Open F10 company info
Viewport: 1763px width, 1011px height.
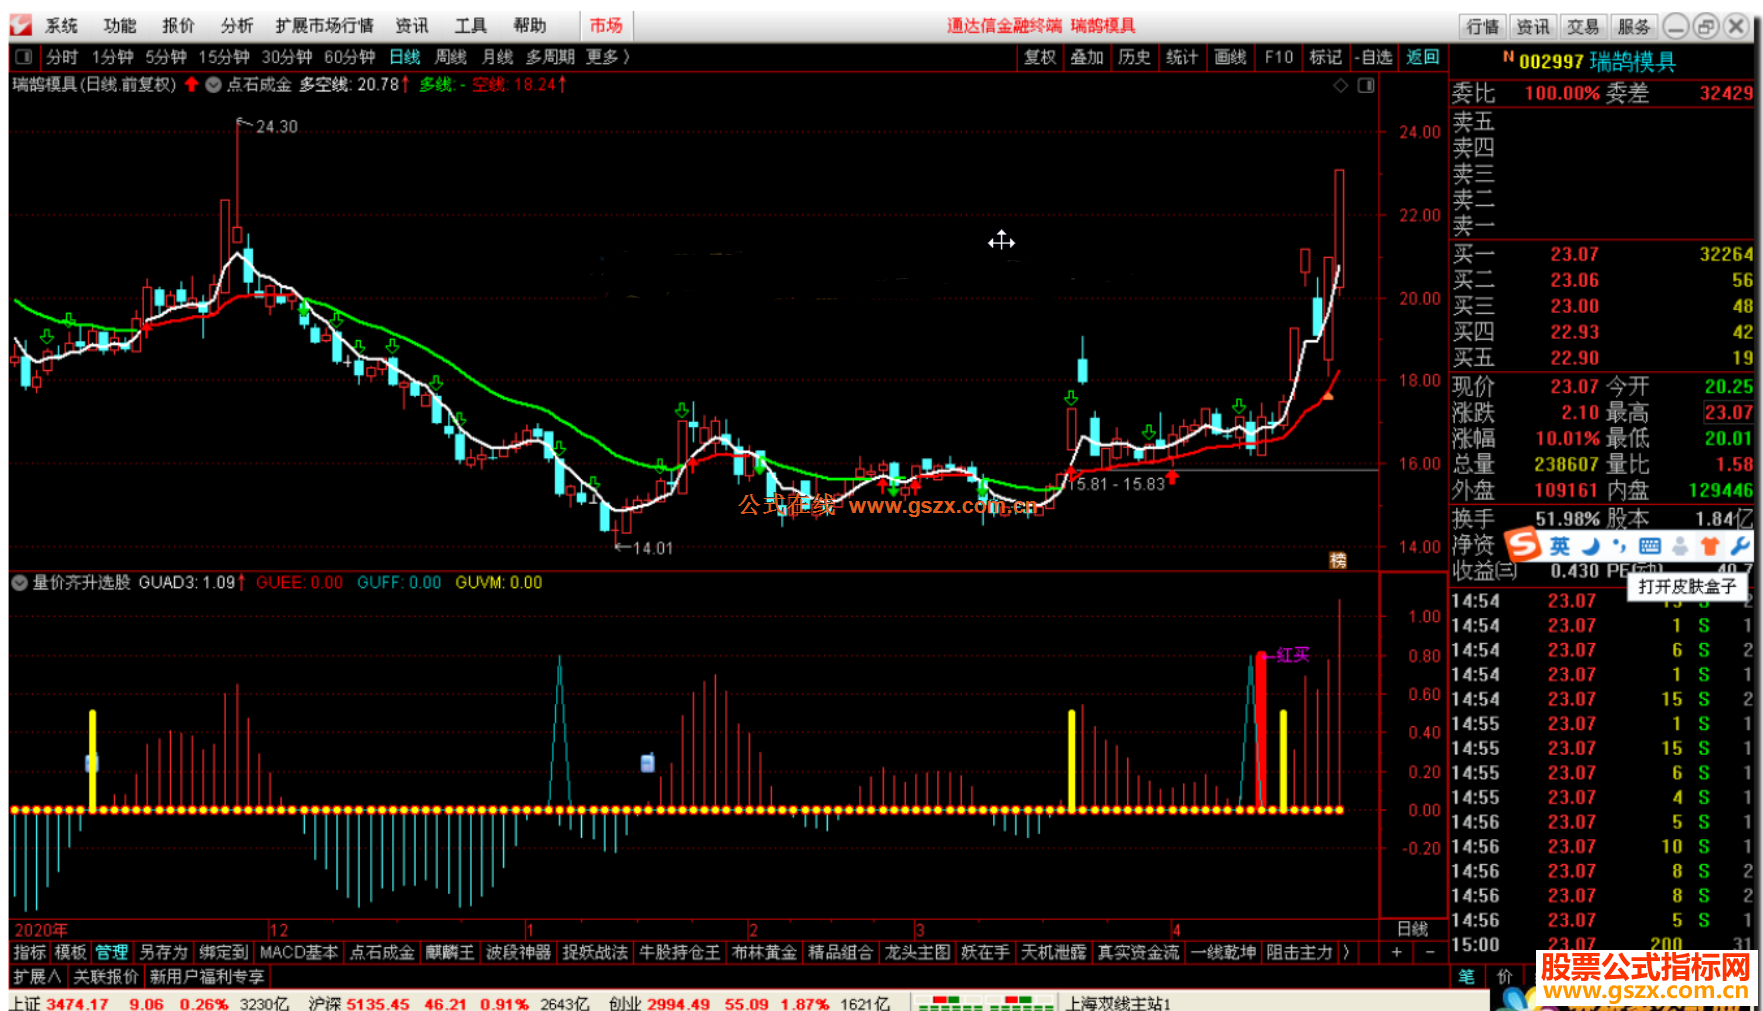pos(1279,57)
